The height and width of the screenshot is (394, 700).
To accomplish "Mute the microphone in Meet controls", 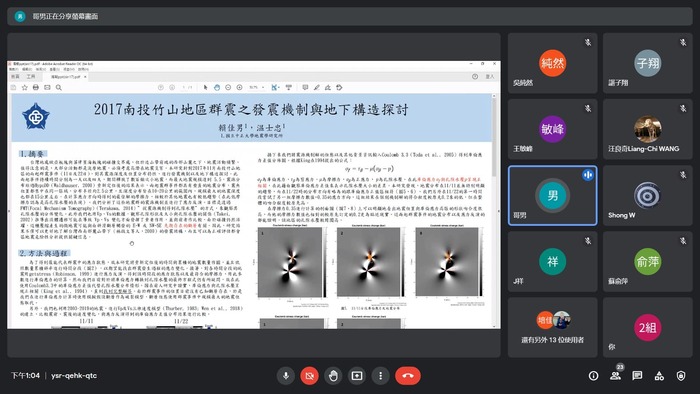I will [x=286, y=376].
